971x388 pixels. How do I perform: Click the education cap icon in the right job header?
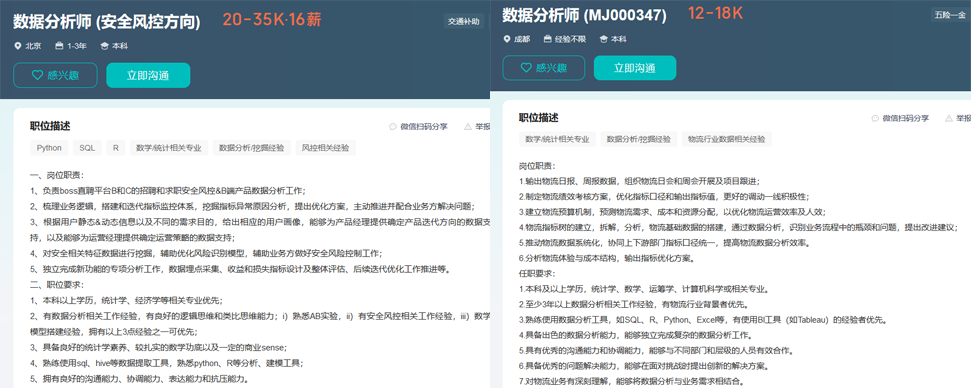603,39
